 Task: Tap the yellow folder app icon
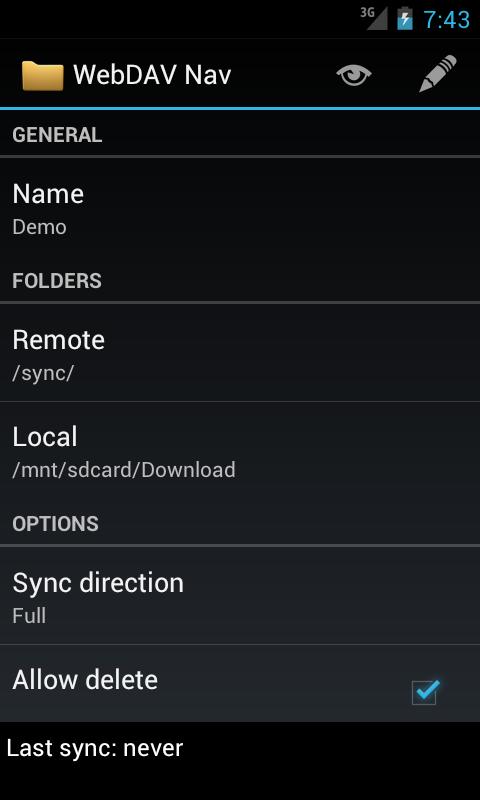click(43, 75)
